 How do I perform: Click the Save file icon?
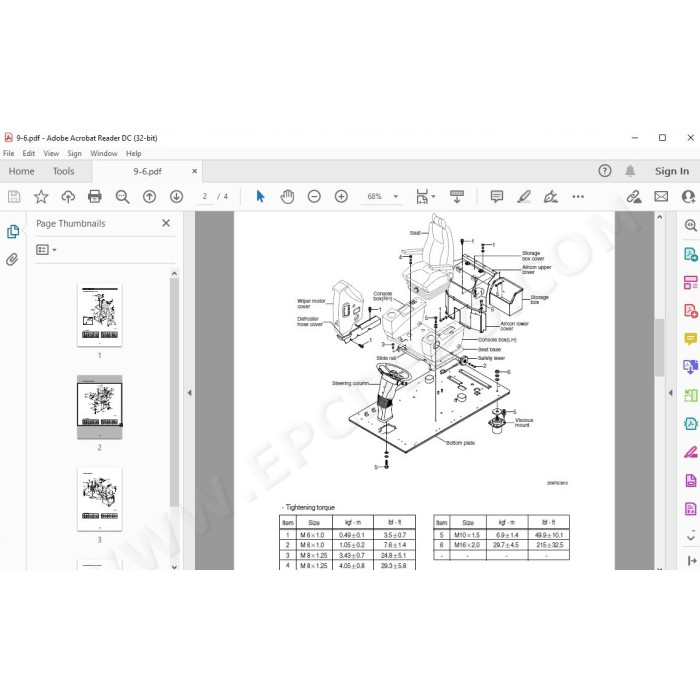14,196
